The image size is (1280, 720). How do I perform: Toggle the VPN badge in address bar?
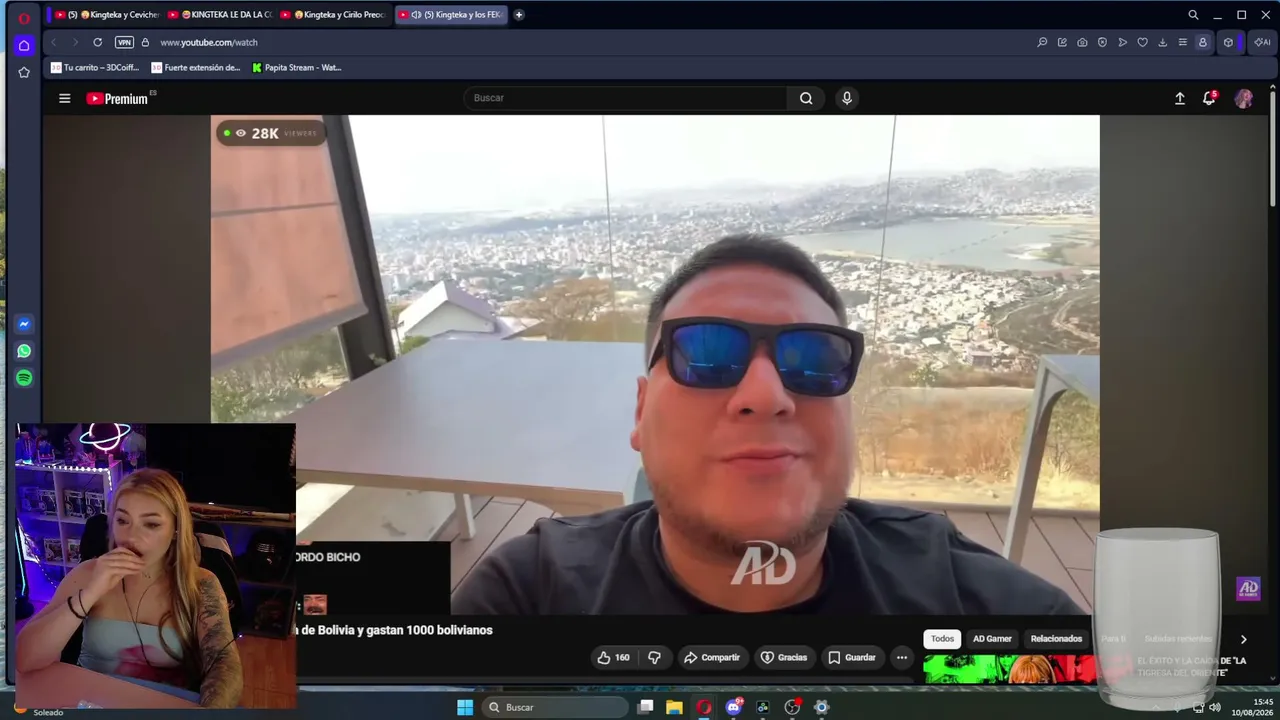click(124, 42)
